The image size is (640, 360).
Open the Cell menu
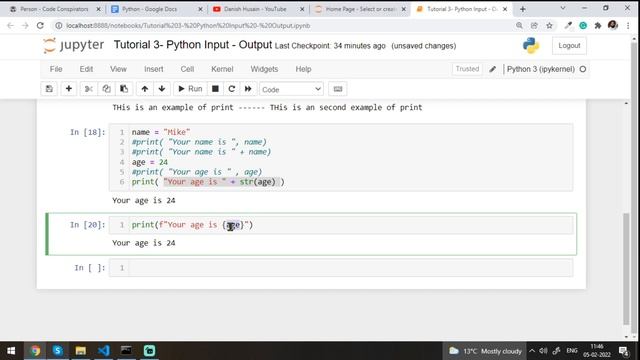[187, 69]
